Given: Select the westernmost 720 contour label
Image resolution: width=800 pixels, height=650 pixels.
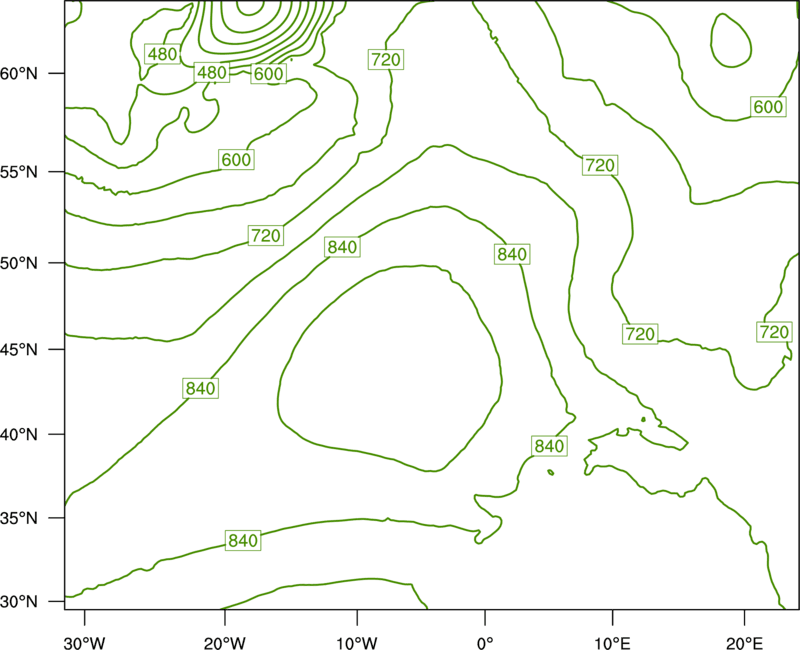Looking at the screenshot, I should (x=266, y=235).
